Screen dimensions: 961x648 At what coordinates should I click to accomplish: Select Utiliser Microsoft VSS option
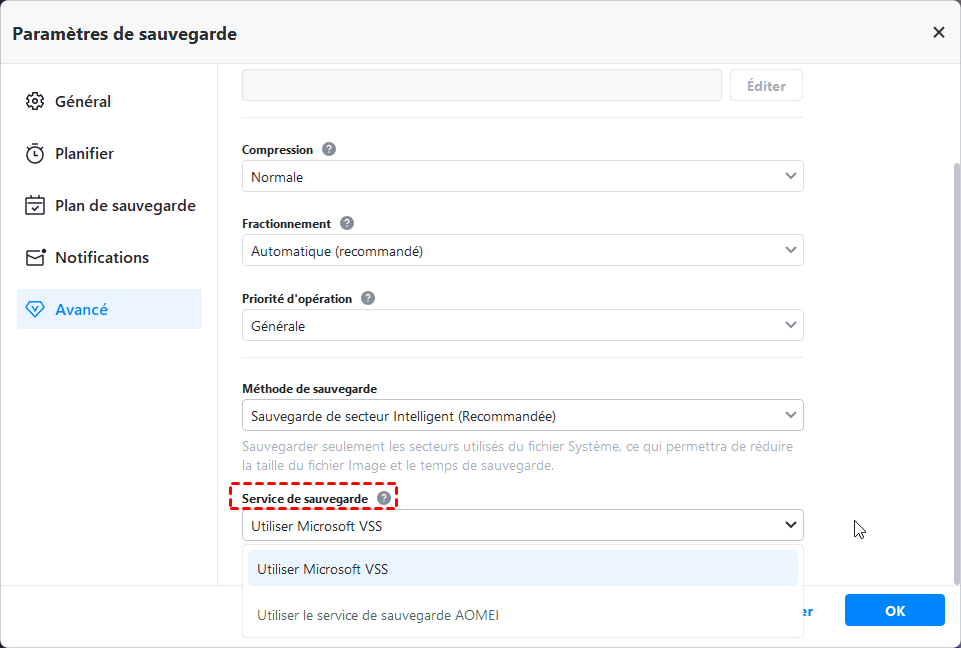522,569
